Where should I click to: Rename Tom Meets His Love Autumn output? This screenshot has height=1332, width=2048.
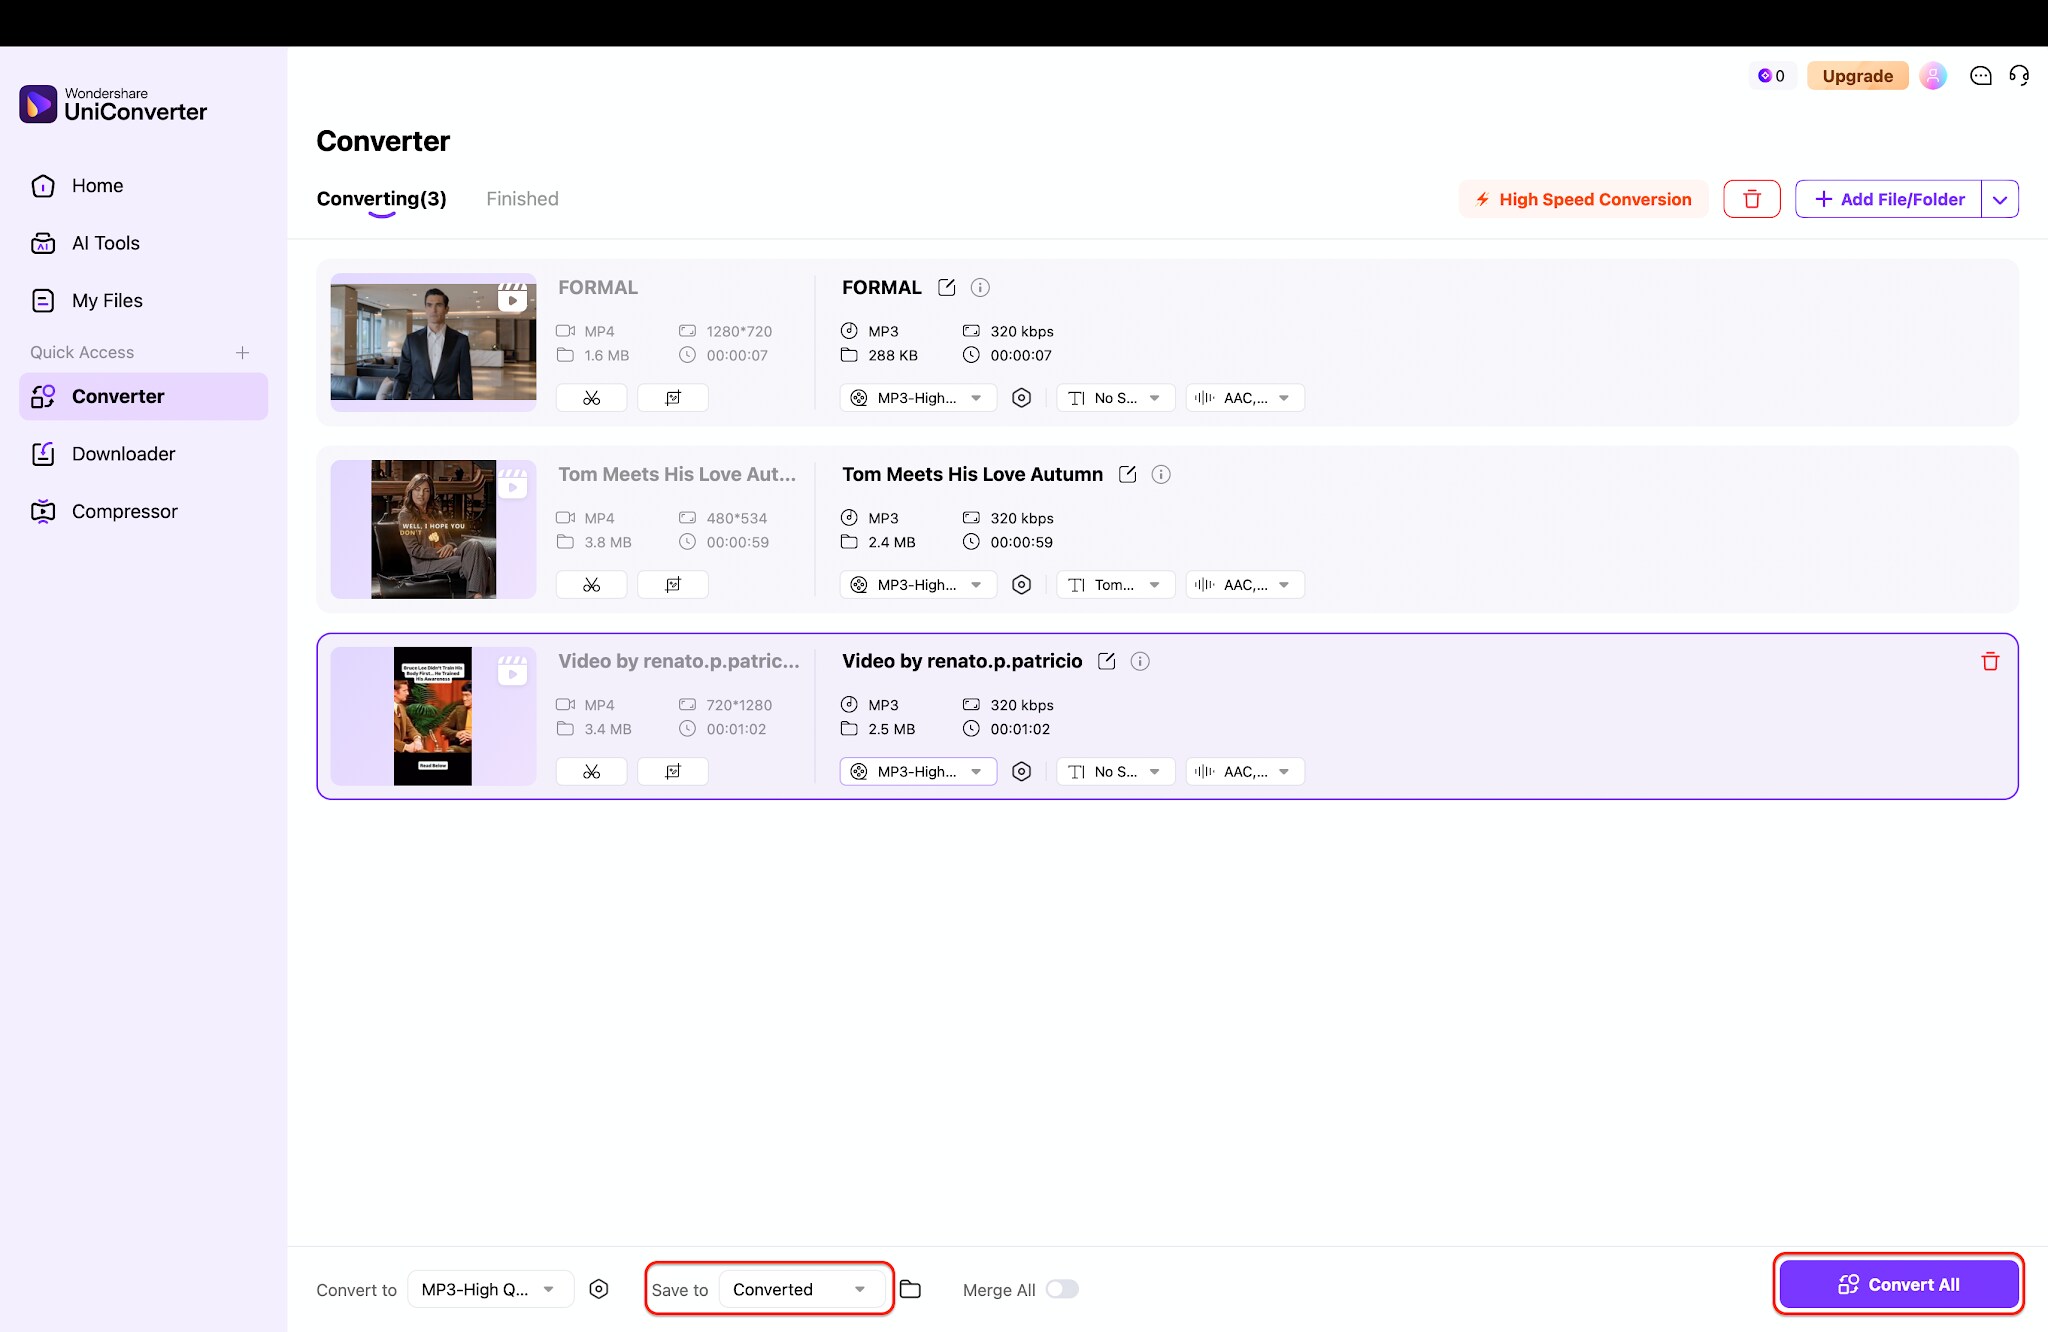click(x=1127, y=475)
